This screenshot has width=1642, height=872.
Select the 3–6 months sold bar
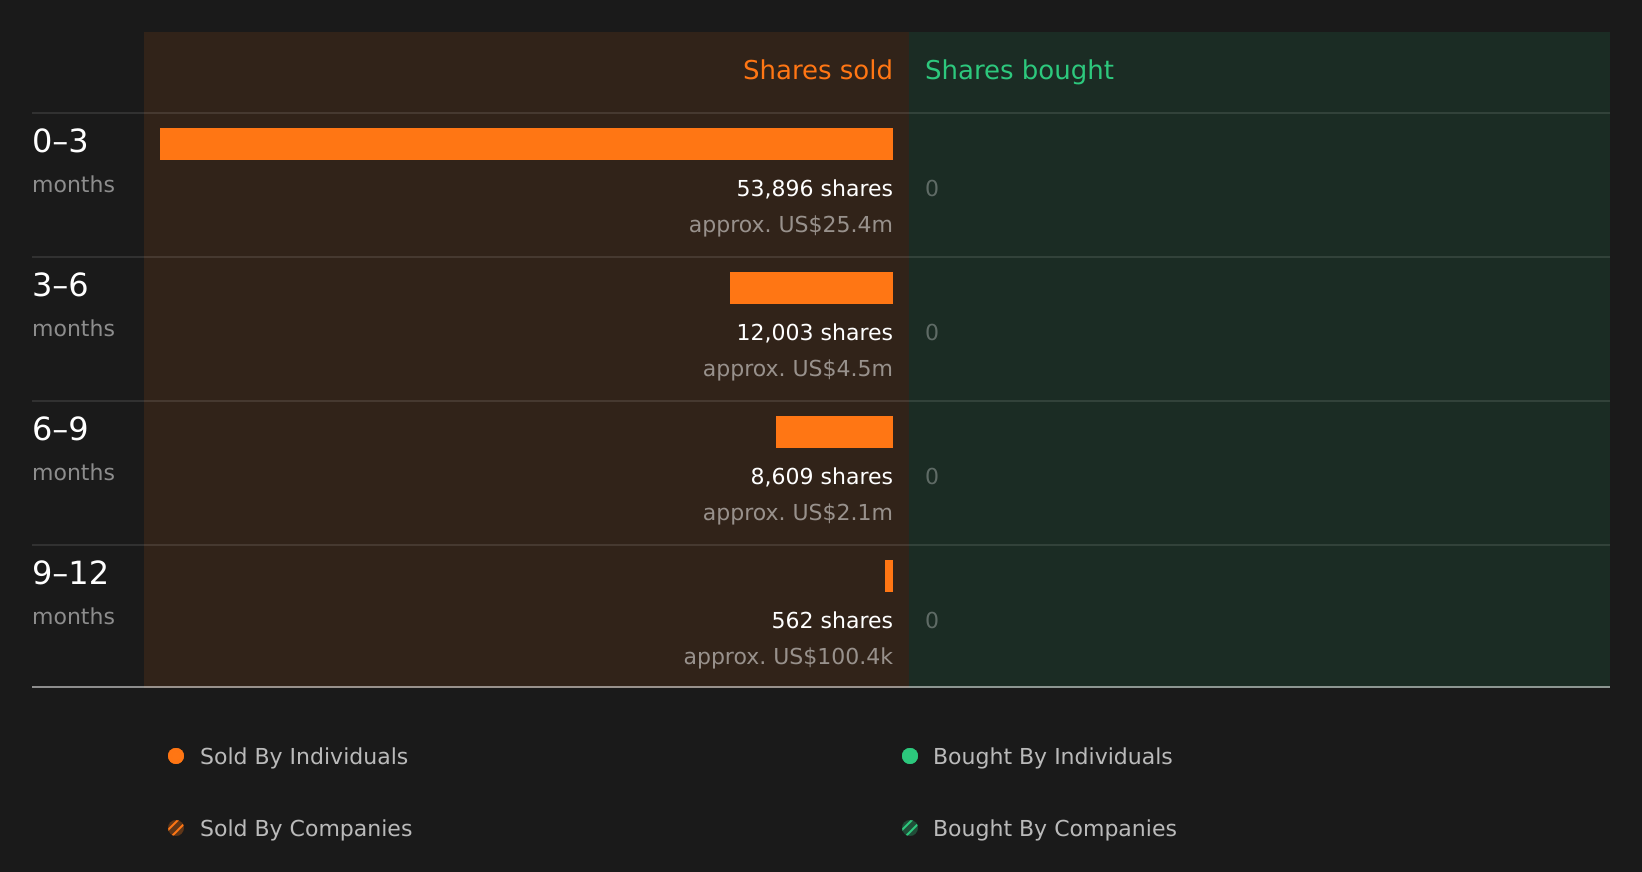tap(811, 288)
